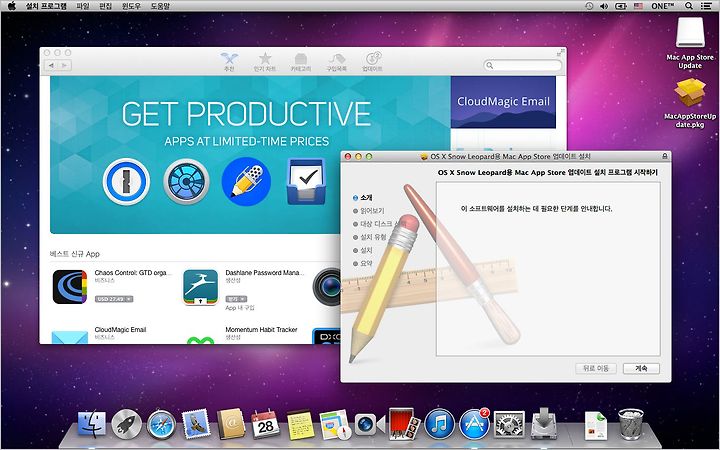This screenshot has width=720, height=450.
Task: Open the 파일 file menu
Action: (x=83, y=6)
